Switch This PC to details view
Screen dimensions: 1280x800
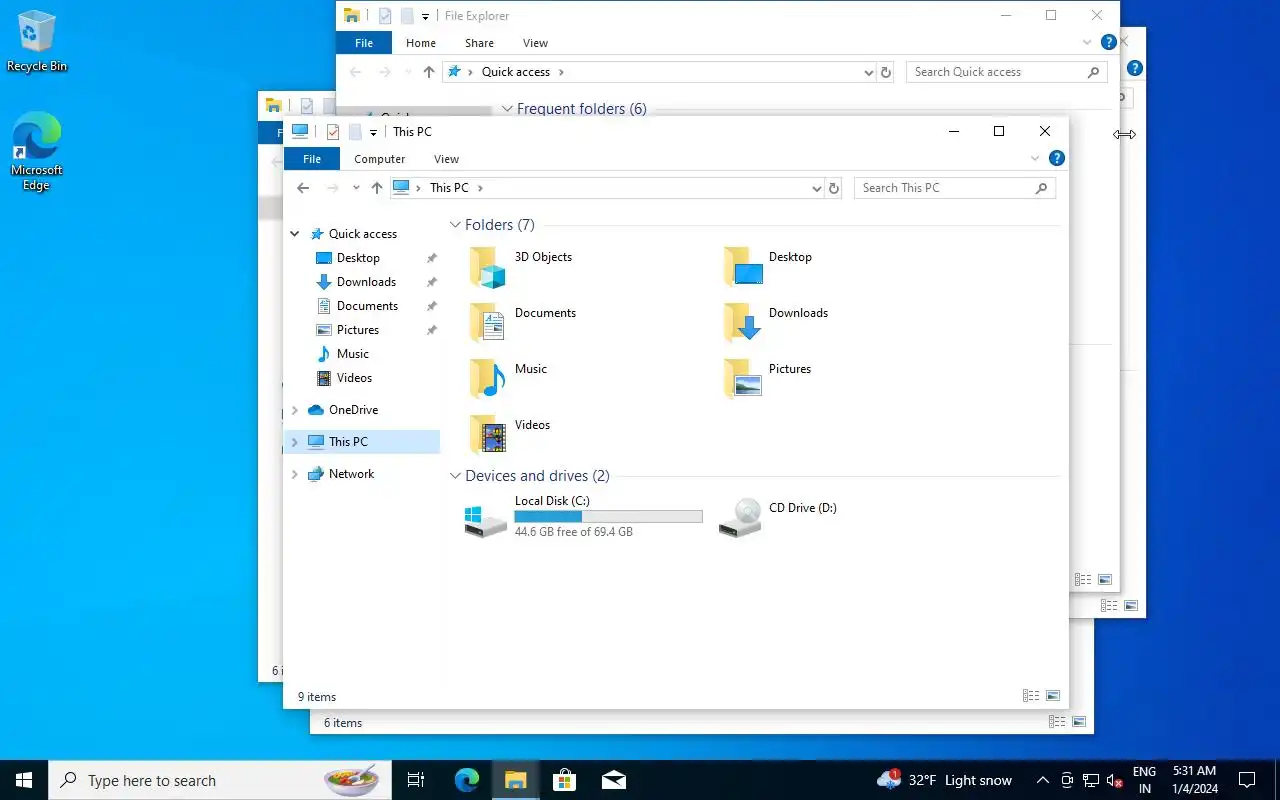(x=1031, y=696)
